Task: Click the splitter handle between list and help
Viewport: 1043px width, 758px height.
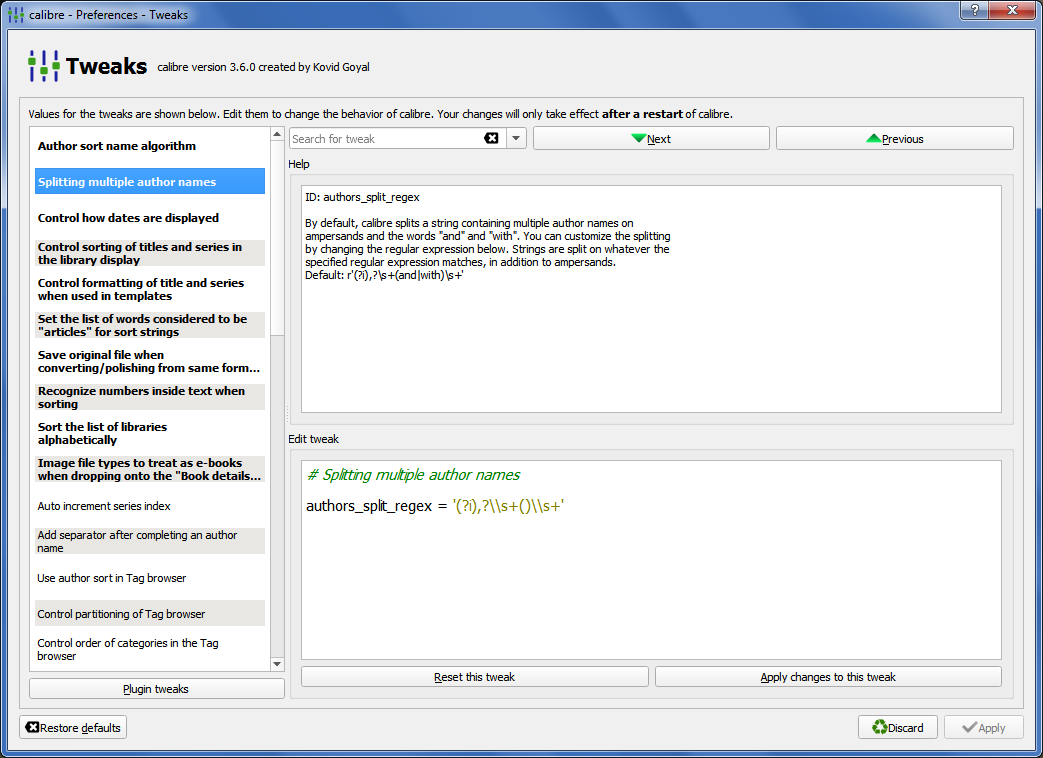Action: tap(287, 414)
